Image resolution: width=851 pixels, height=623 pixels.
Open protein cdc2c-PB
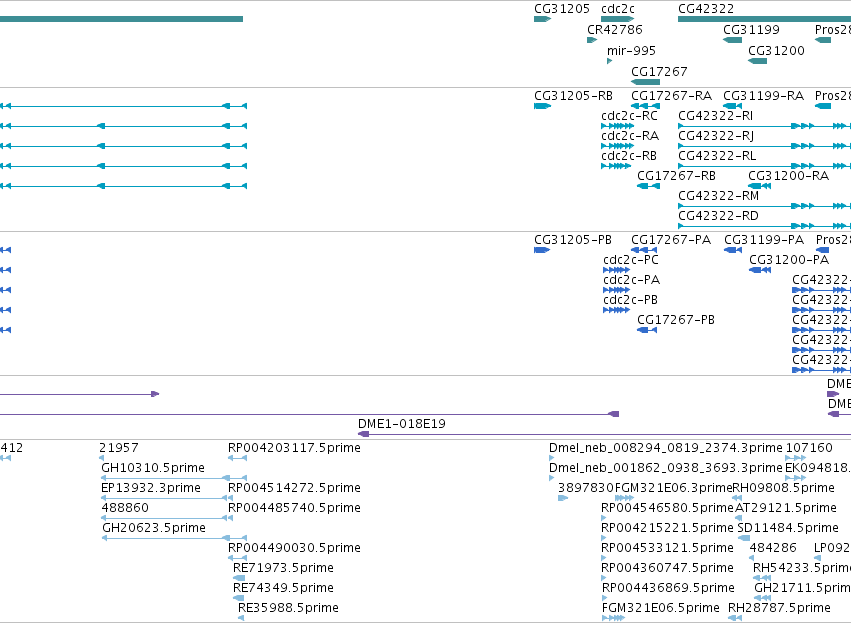[630, 300]
